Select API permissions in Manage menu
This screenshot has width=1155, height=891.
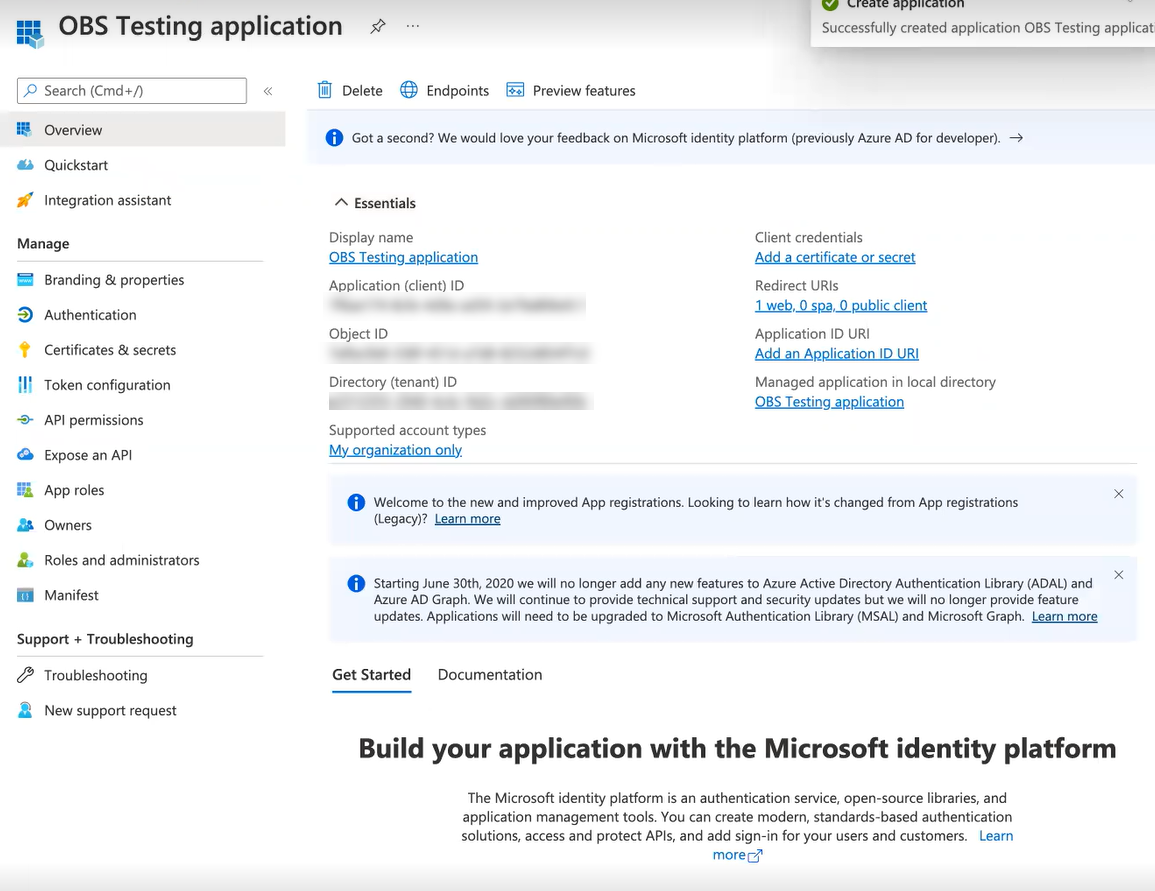(94, 420)
